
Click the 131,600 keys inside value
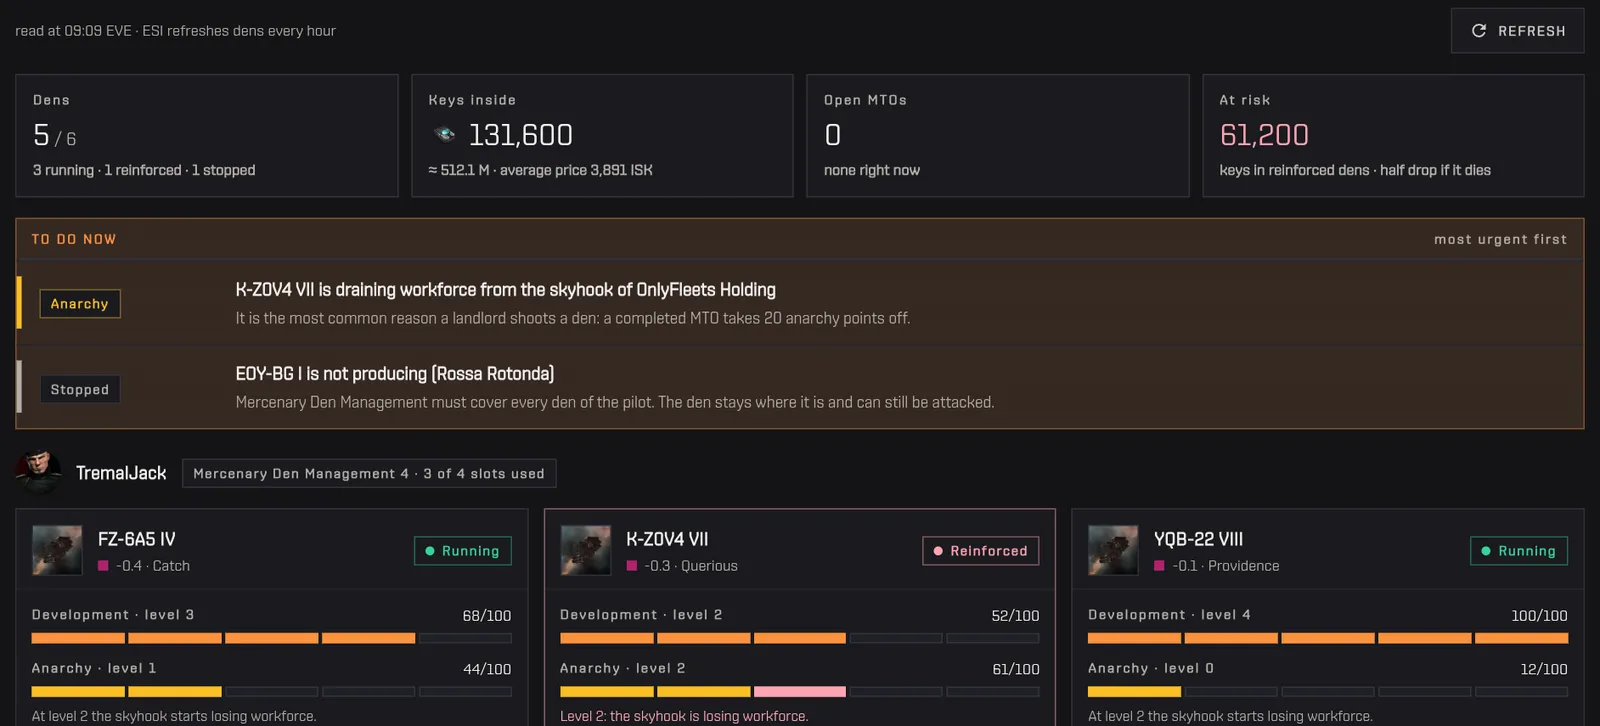[520, 135]
